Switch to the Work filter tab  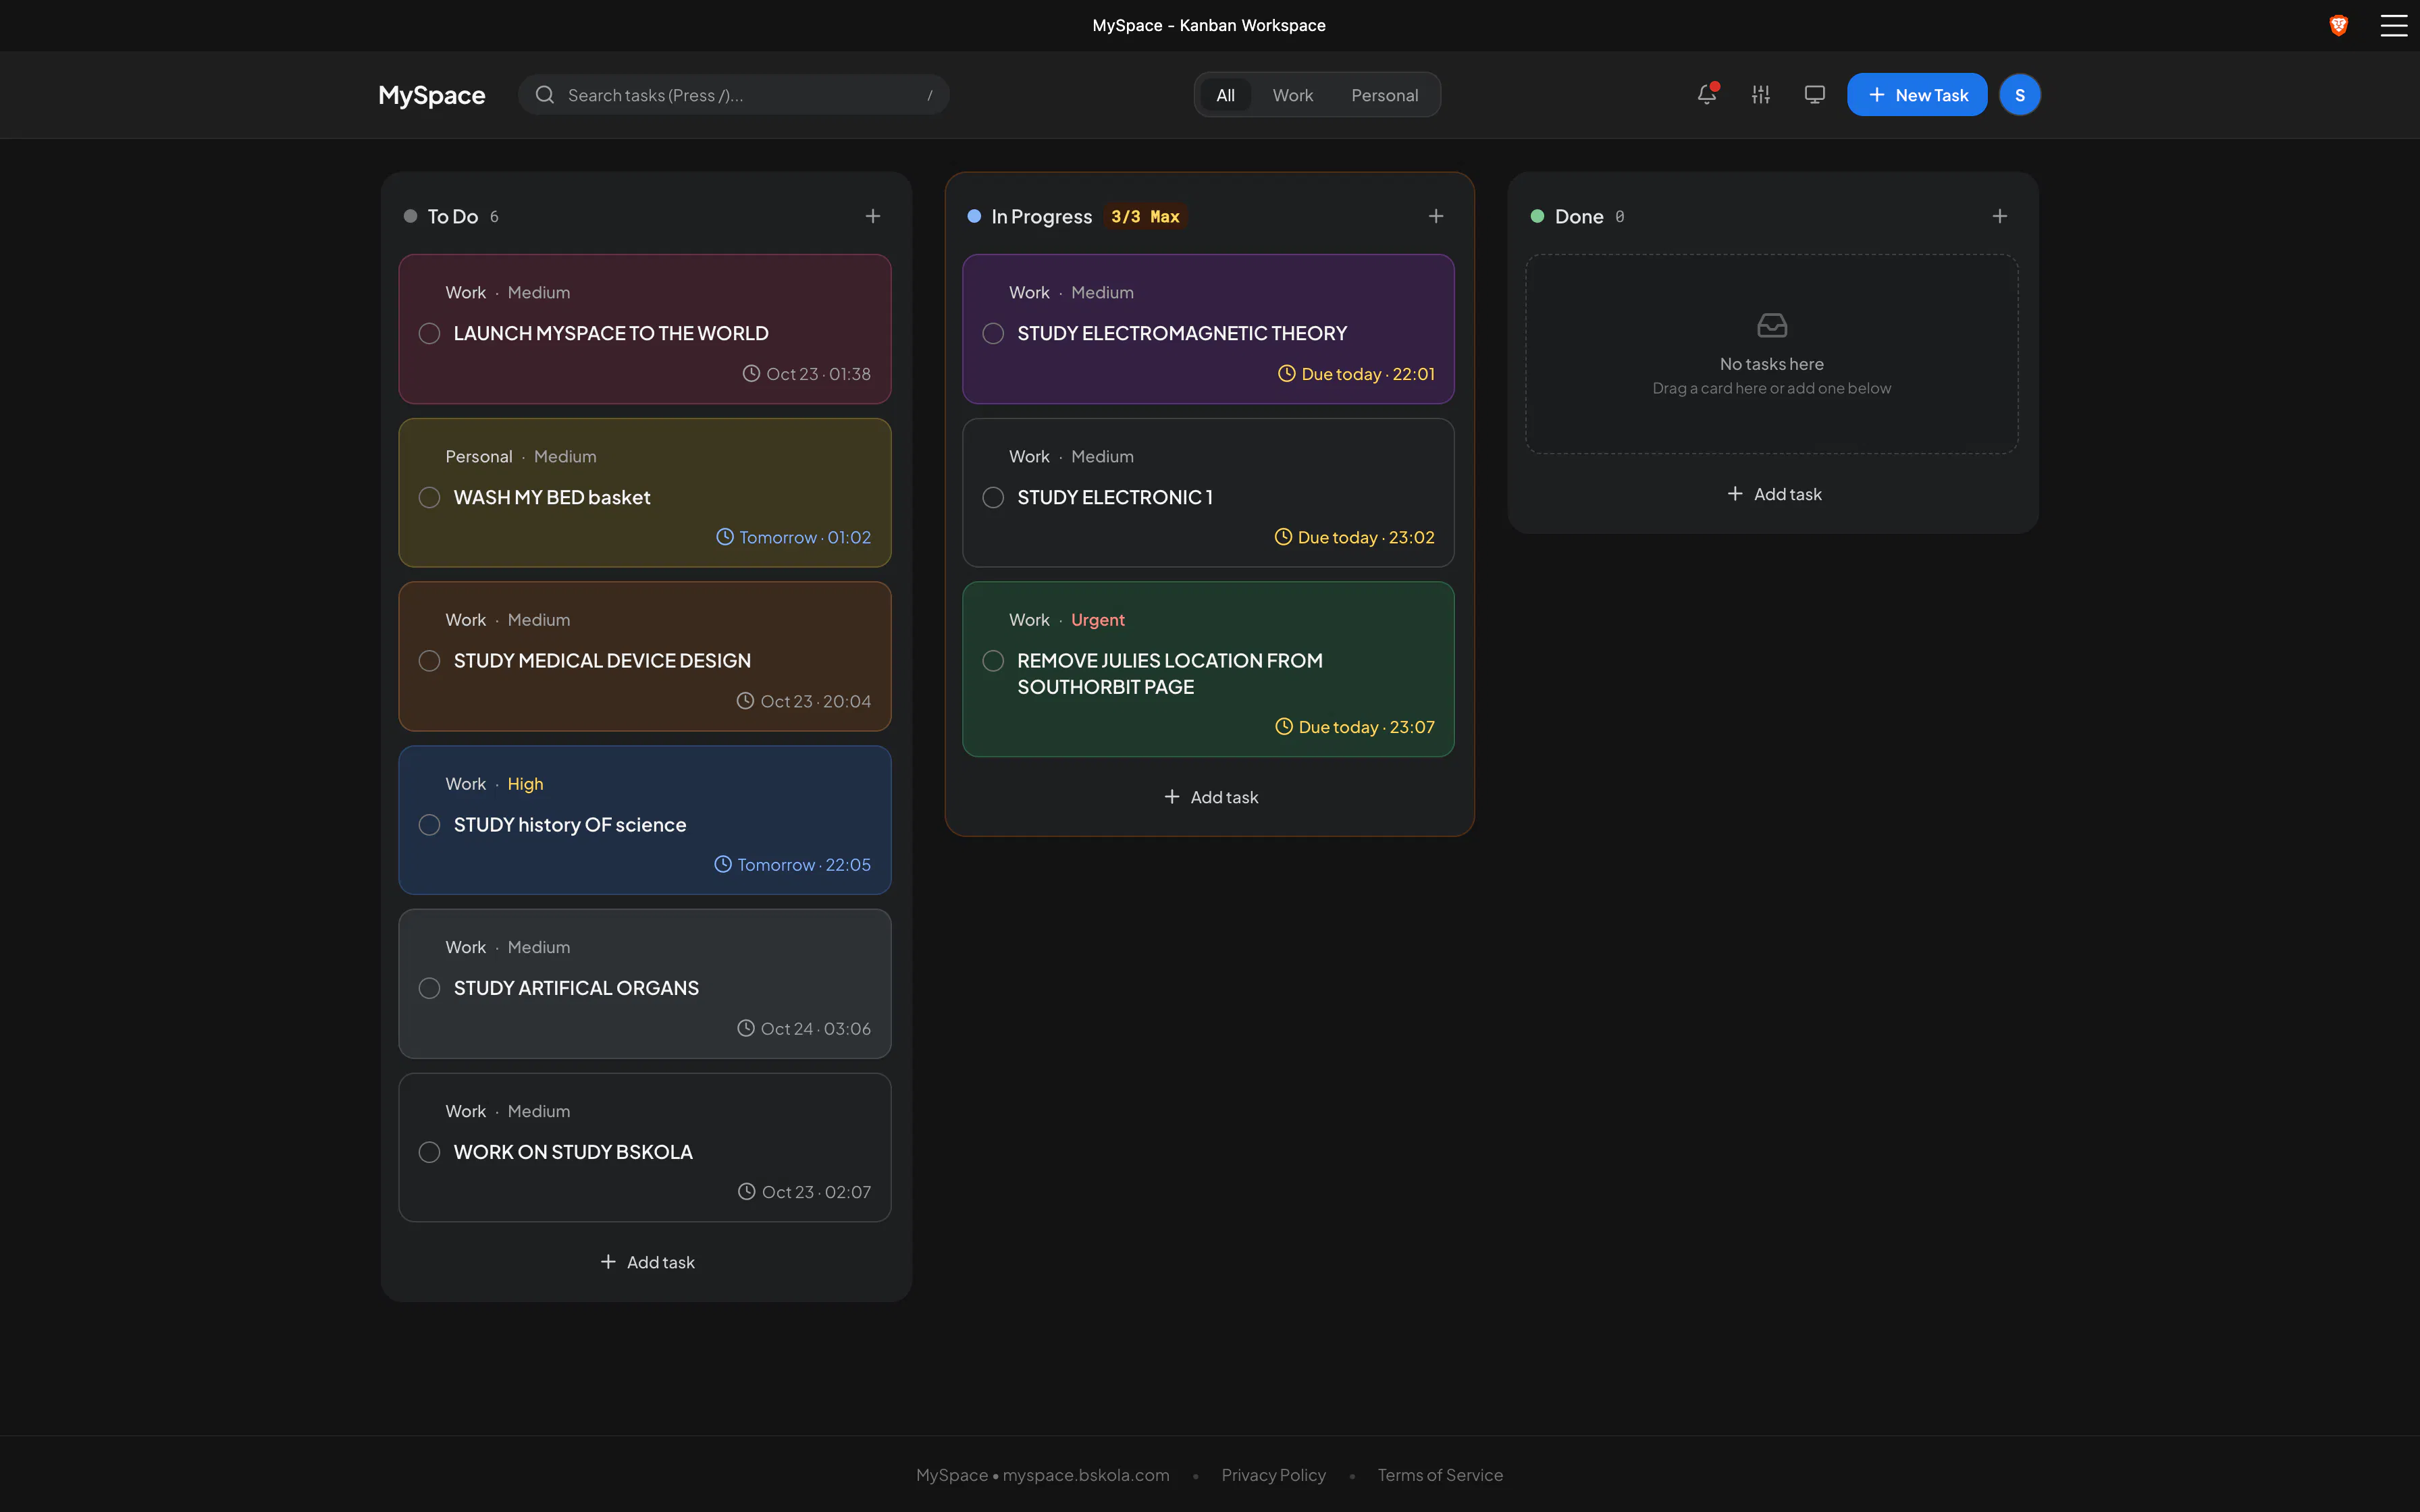point(1293,95)
